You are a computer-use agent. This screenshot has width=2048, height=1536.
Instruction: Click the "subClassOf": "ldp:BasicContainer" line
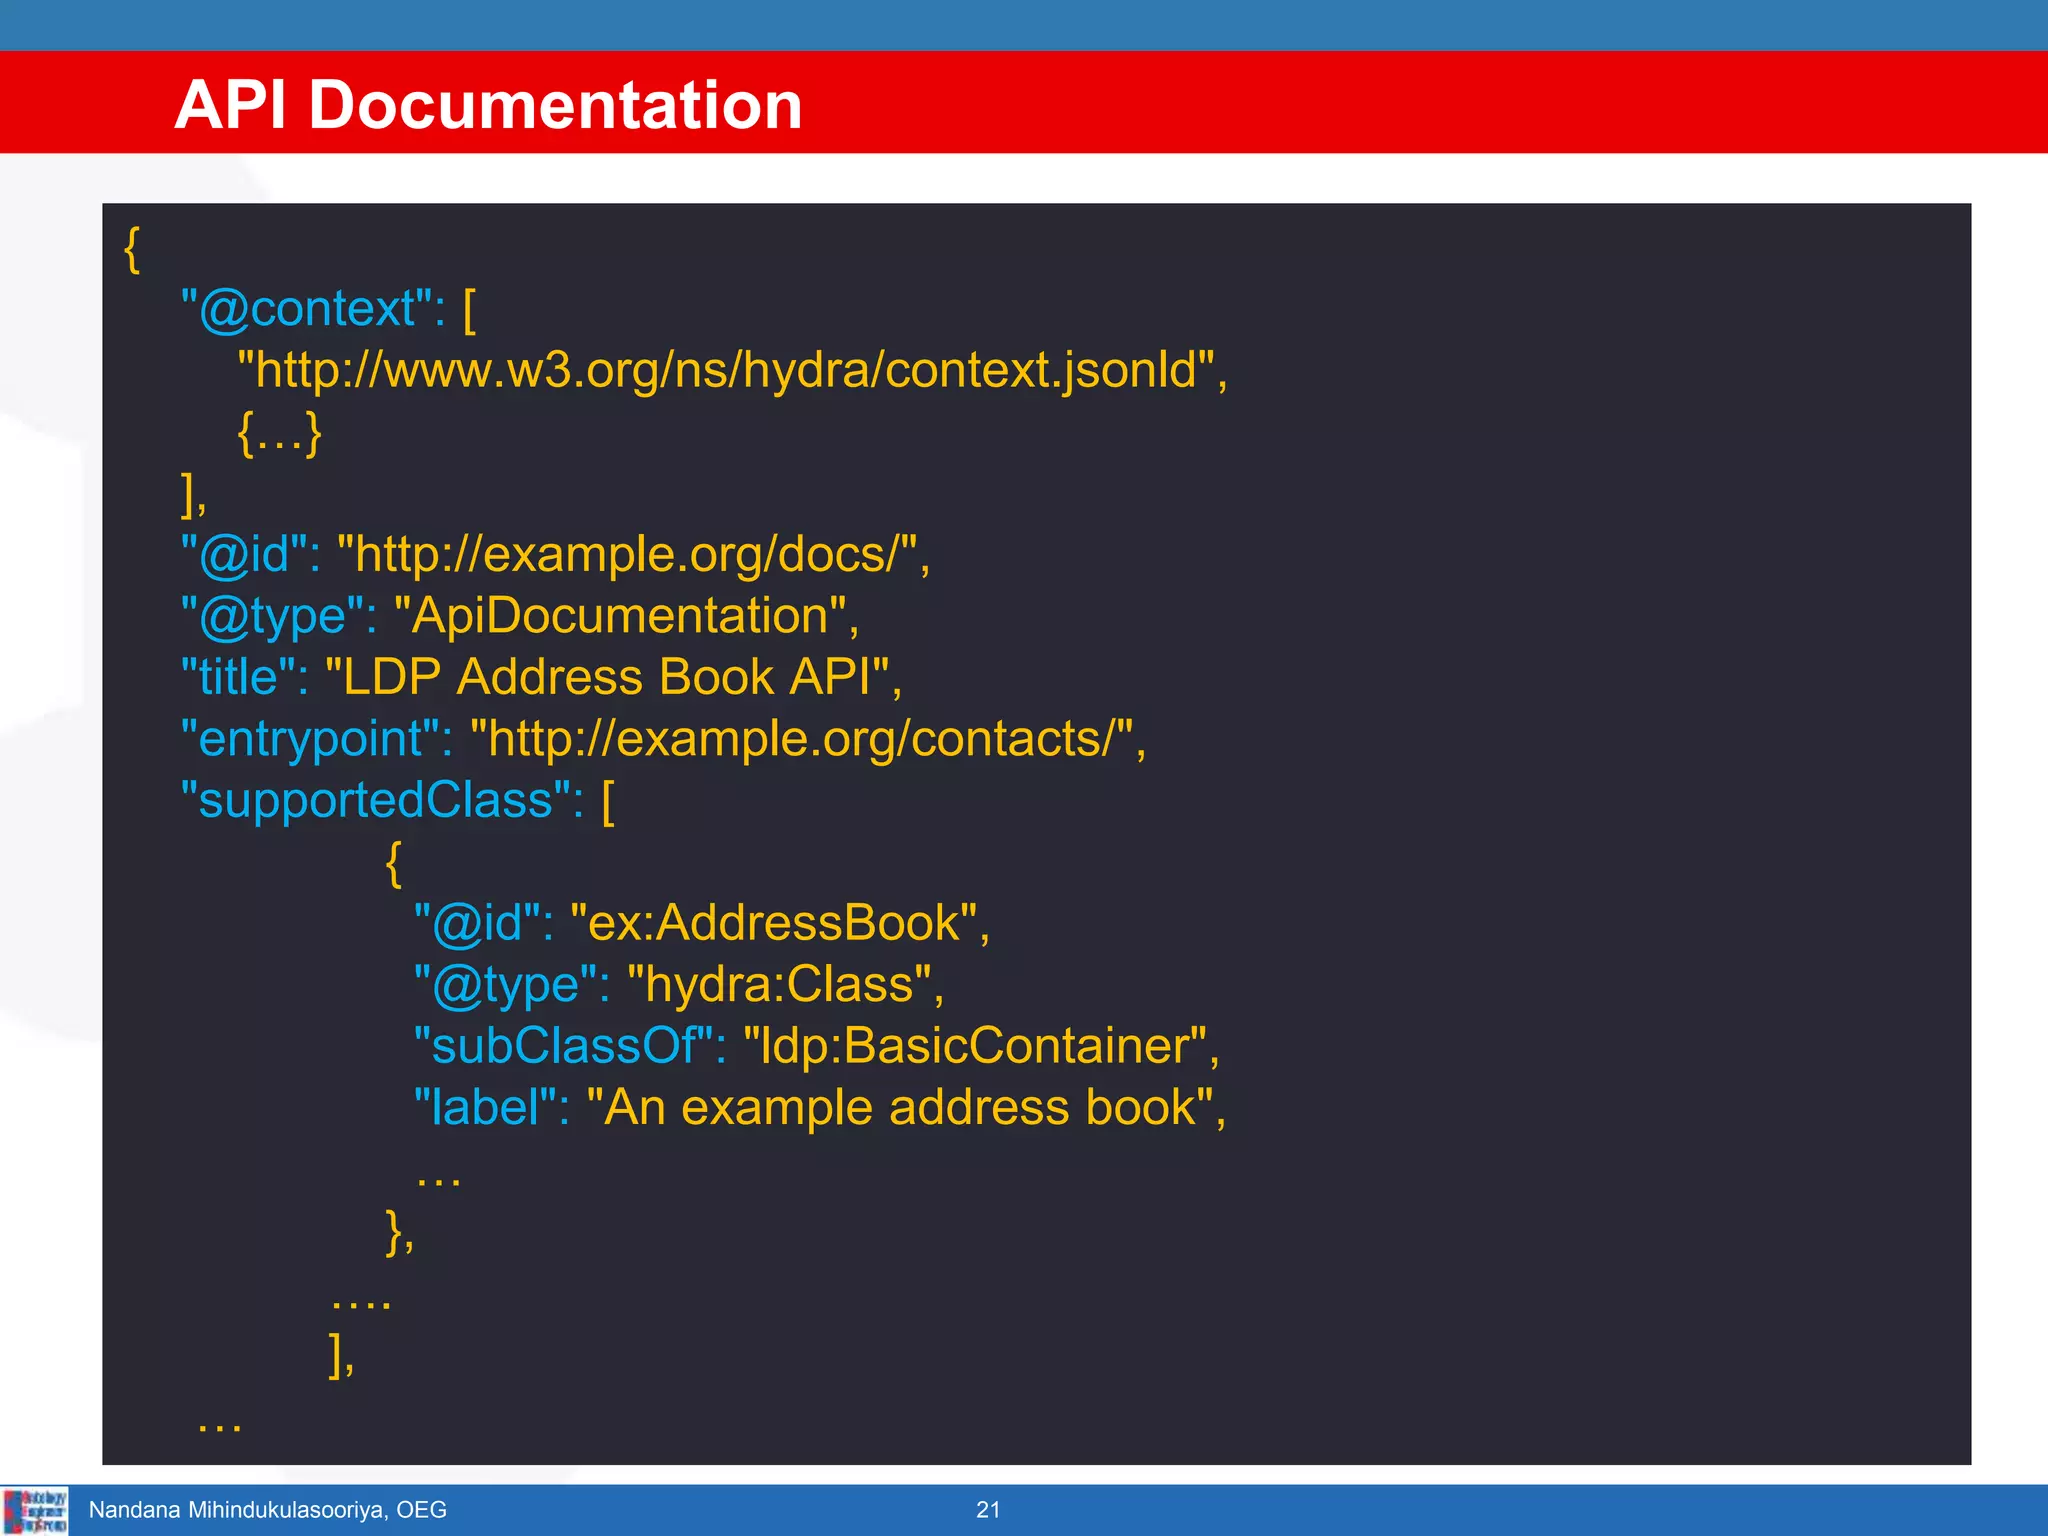click(x=817, y=1046)
